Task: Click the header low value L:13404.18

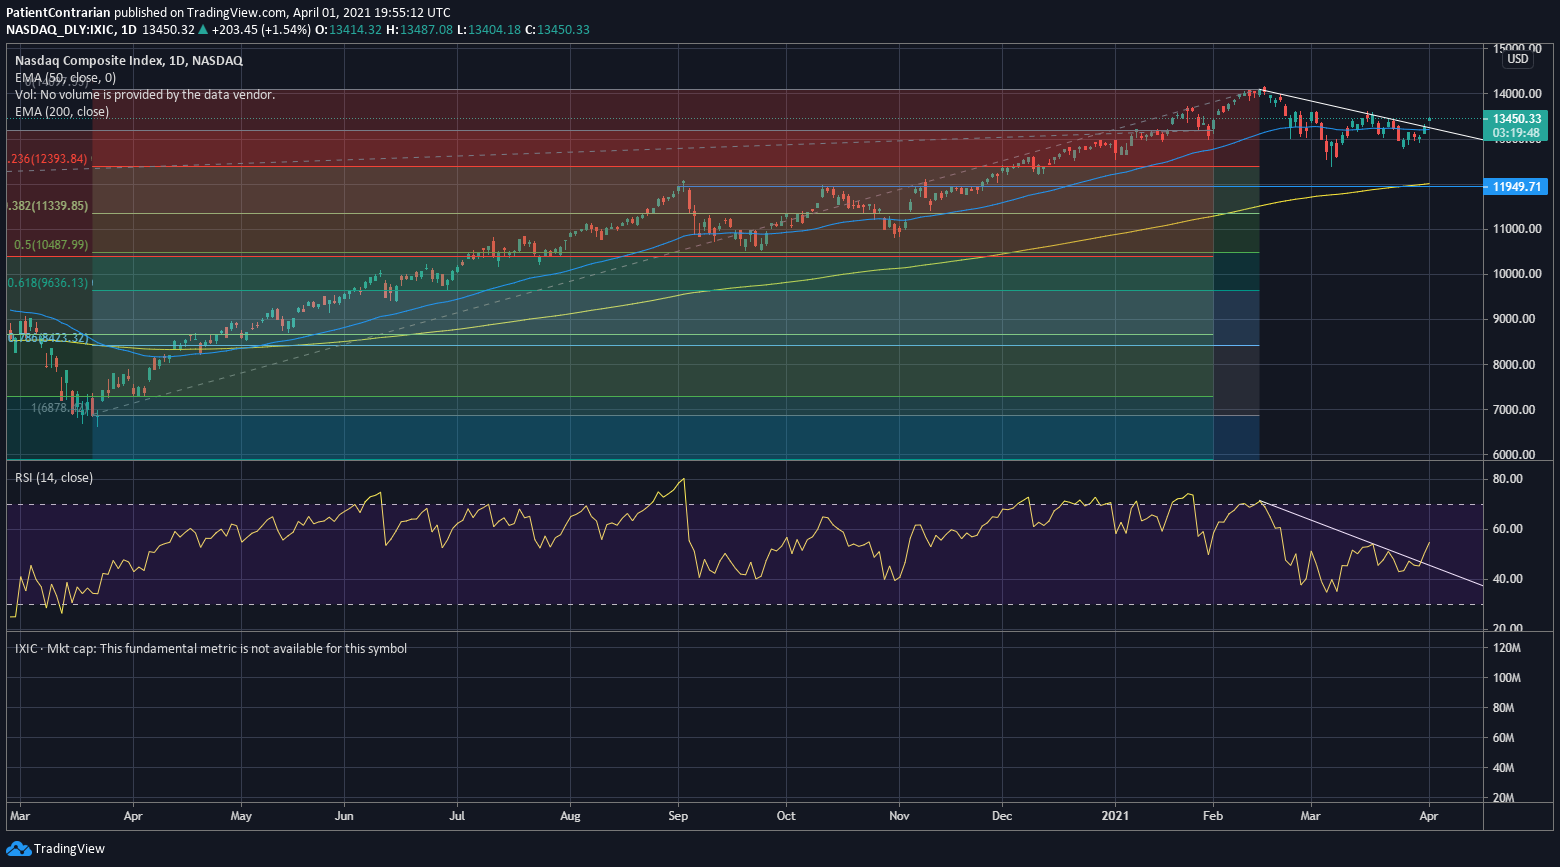Action: coord(488,30)
